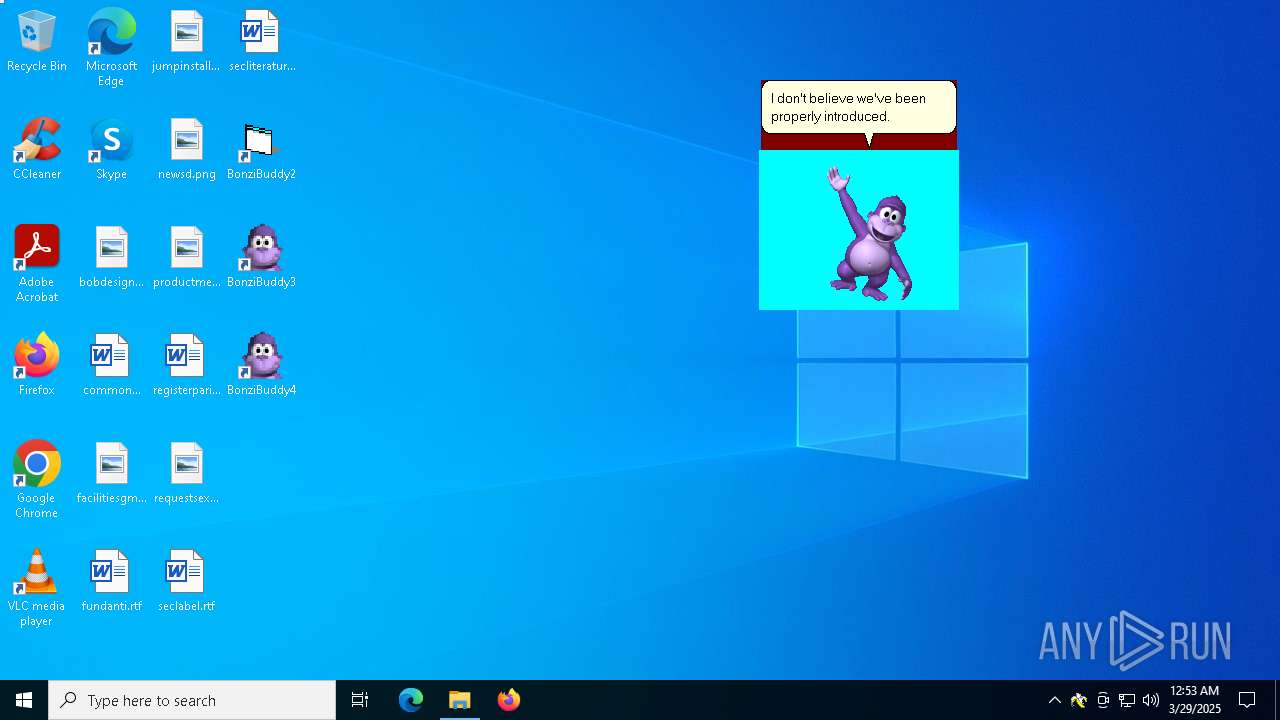Image resolution: width=1280 pixels, height=720 pixels.
Task: Open the Windows Start menu
Action: tap(24, 700)
